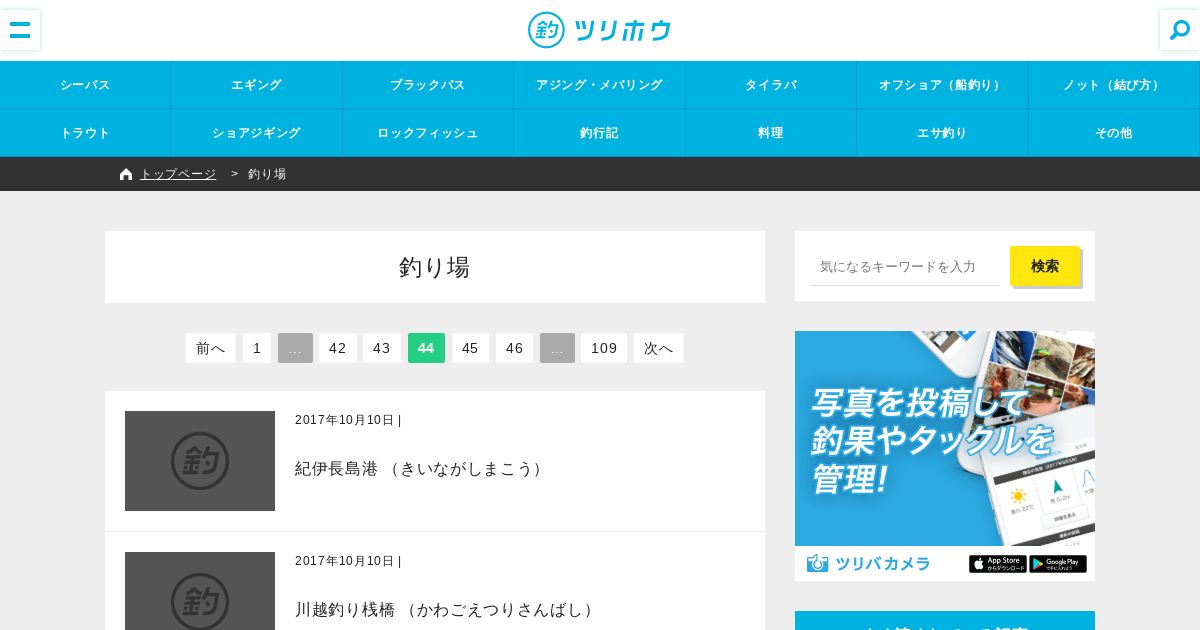The image size is (1200, 630).
Task: Go to next page with 次へ
Action: (x=659, y=348)
